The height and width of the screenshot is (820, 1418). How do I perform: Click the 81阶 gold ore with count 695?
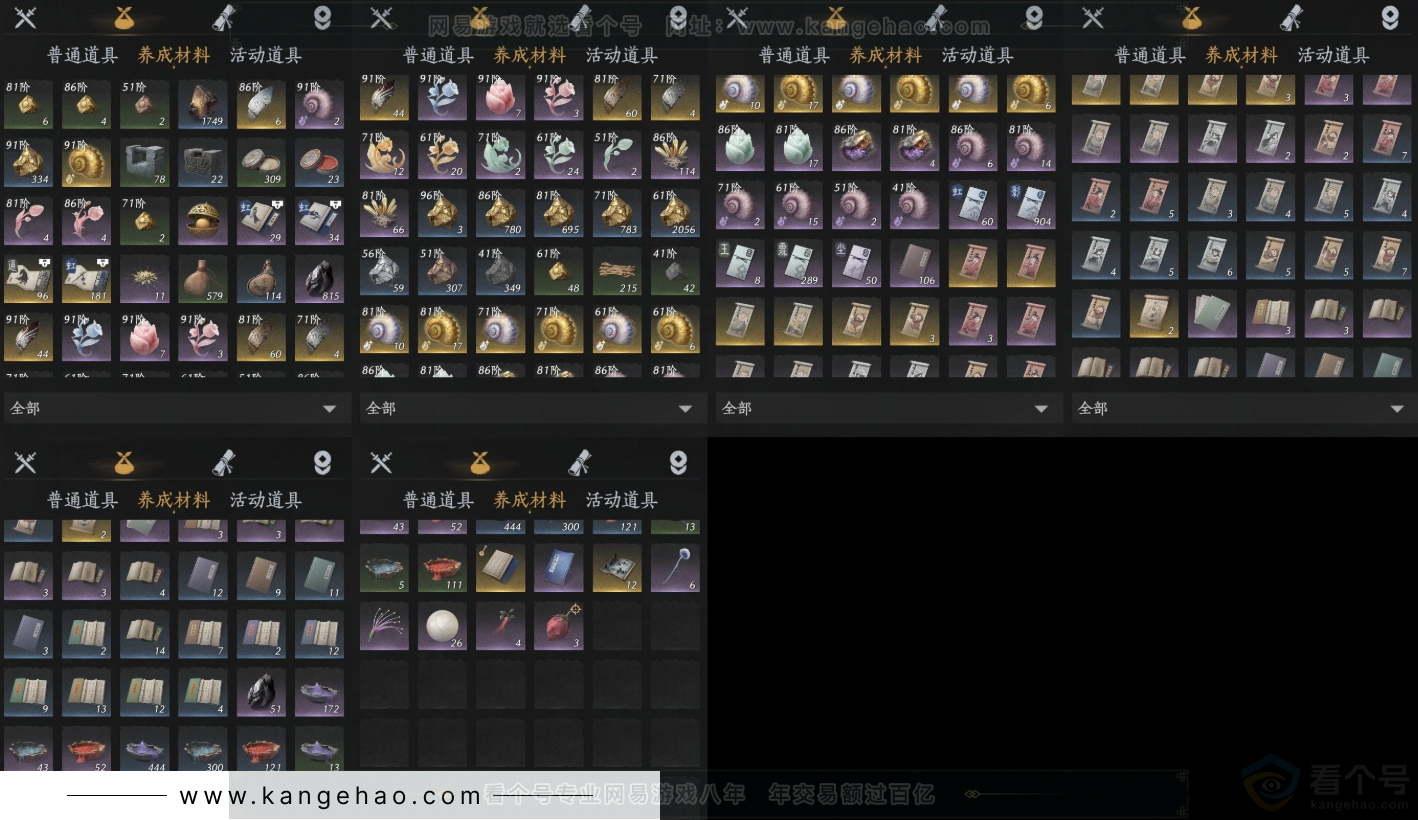[558, 213]
